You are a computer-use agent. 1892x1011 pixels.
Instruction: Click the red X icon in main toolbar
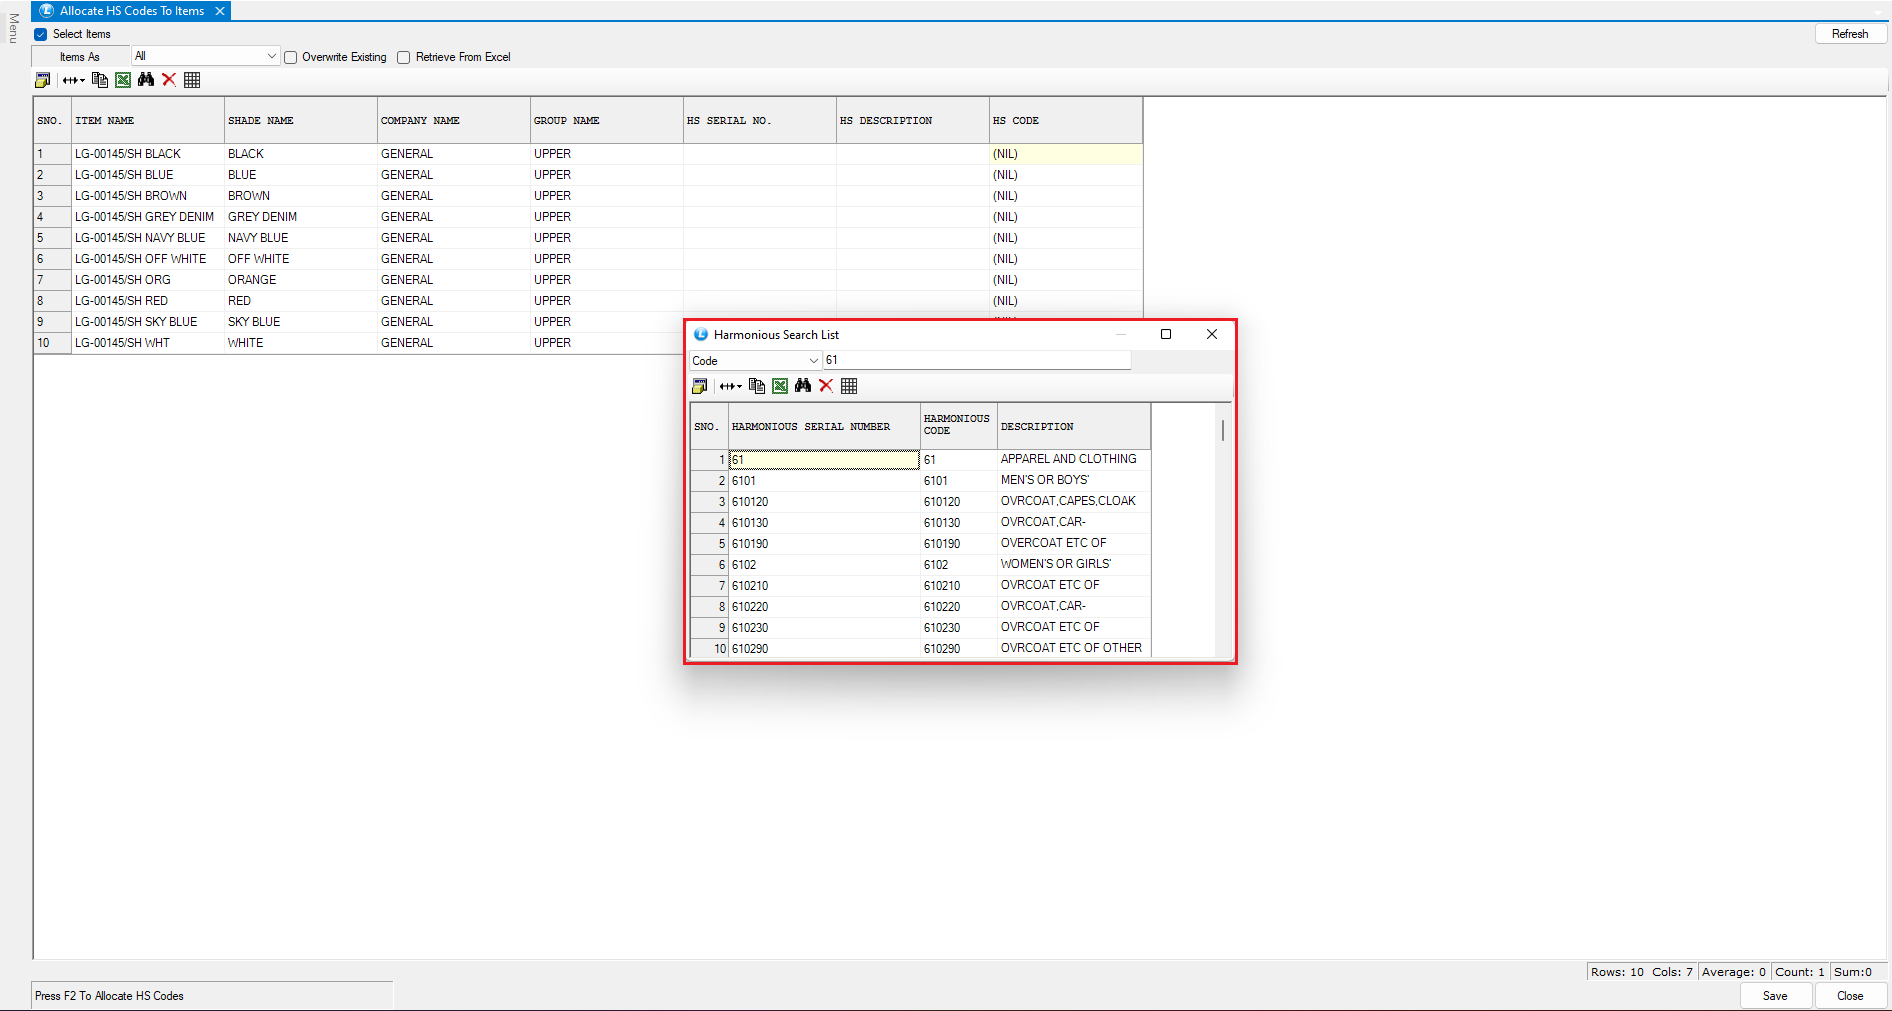tap(169, 80)
